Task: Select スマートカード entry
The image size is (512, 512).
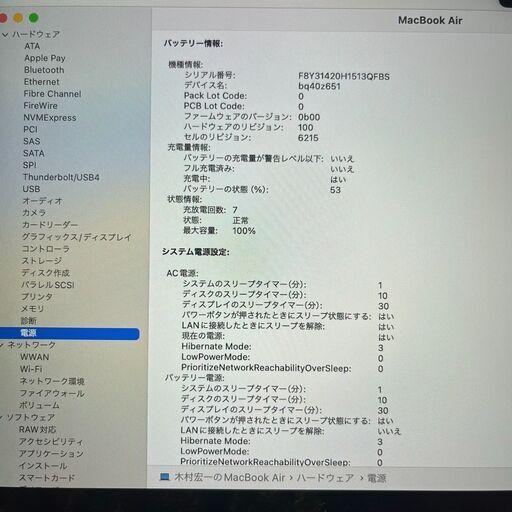Action: click(x=47, y=478)
